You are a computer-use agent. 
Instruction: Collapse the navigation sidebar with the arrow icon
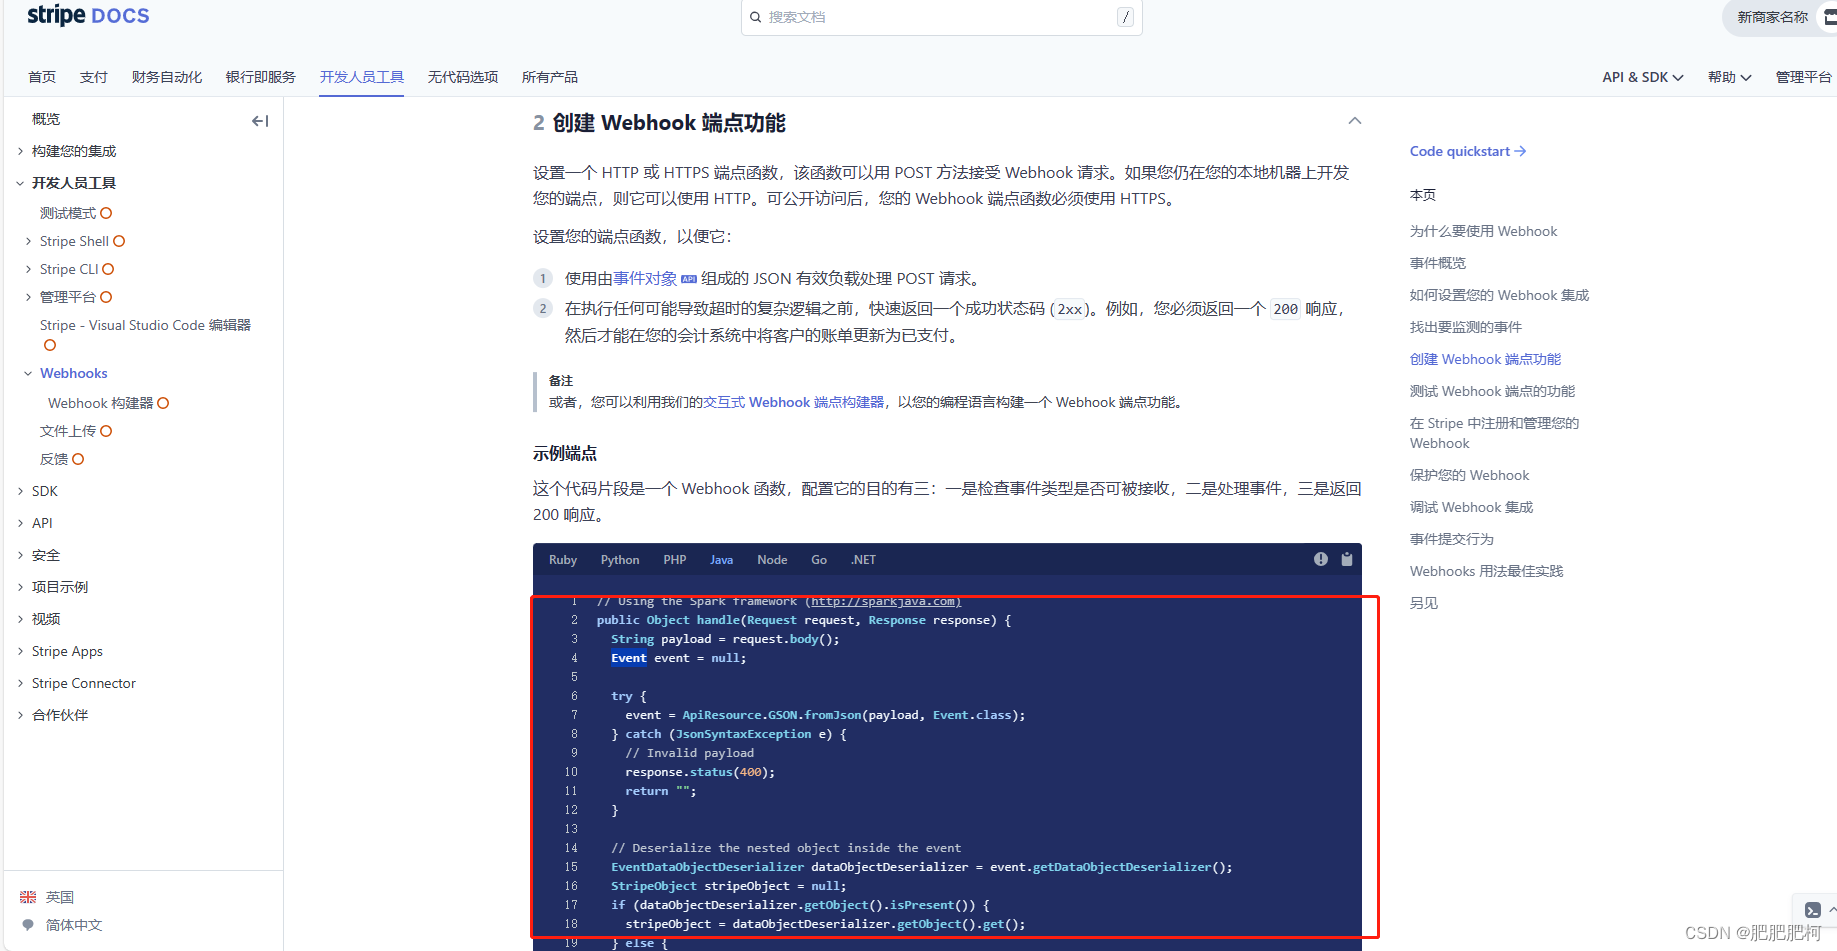[259, 120]
